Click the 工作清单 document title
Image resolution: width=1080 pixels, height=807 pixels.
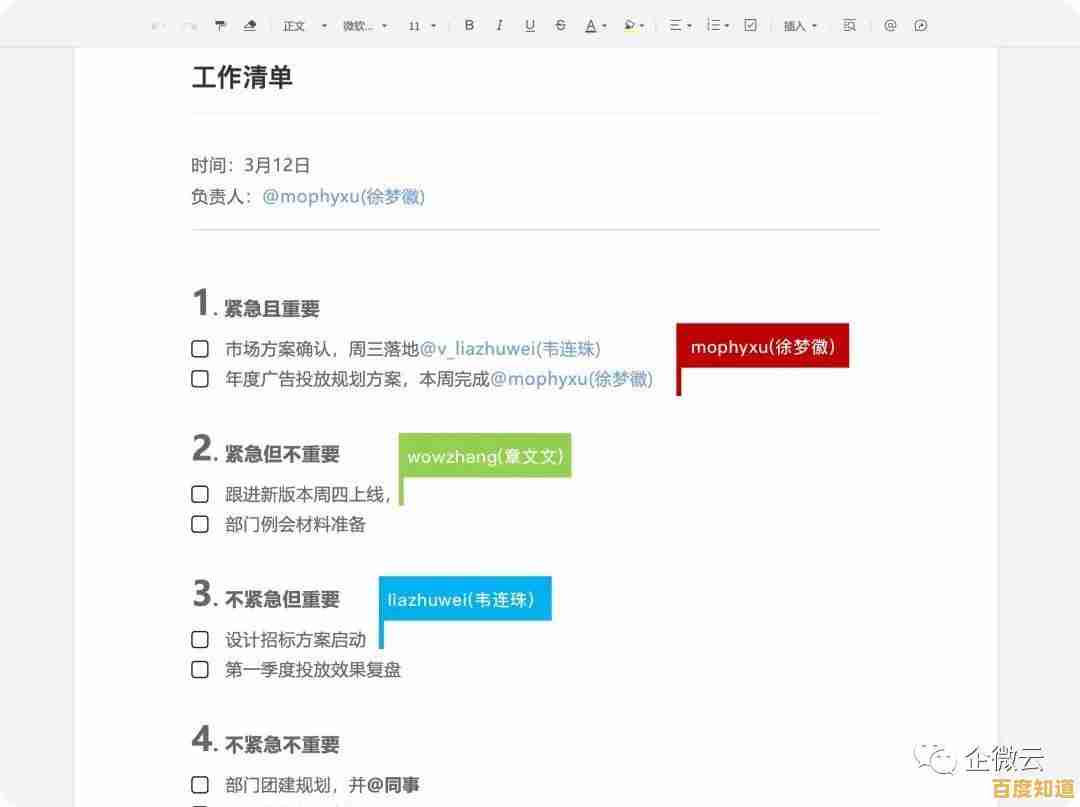(241, 78)
